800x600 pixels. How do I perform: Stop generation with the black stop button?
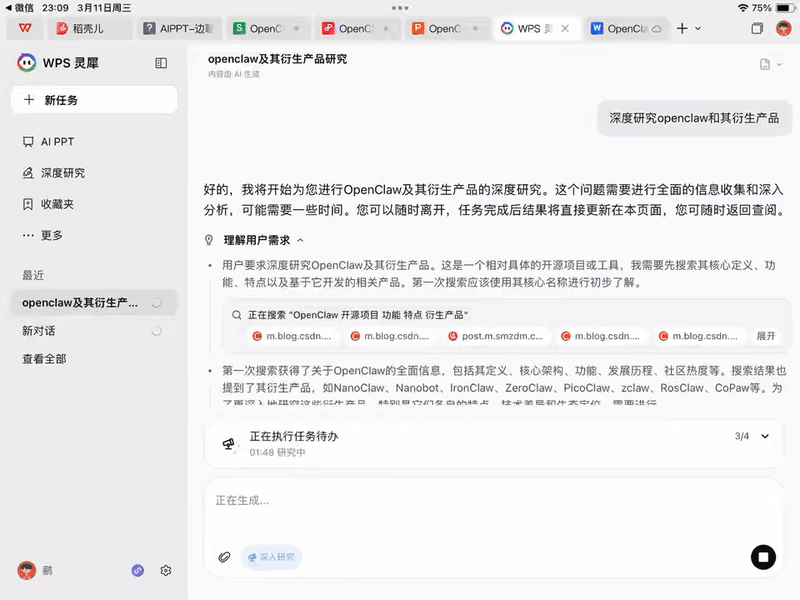[763, 557]
